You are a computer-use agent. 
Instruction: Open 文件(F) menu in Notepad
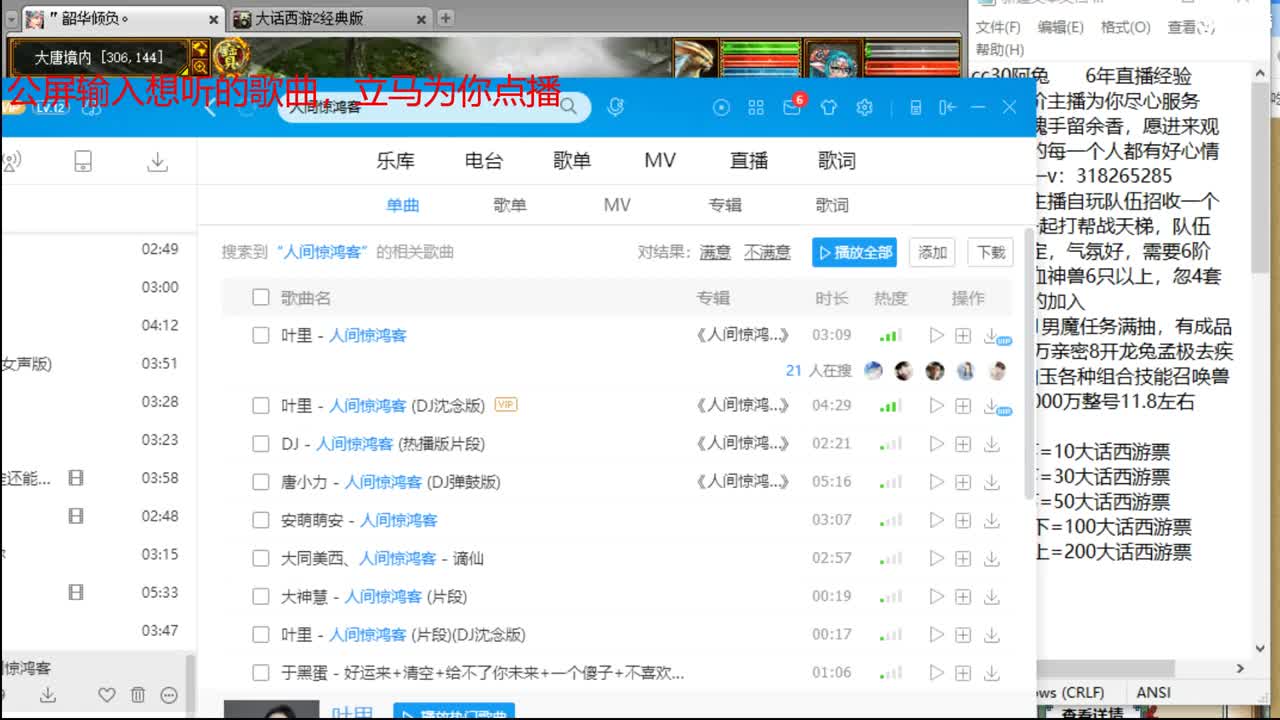pos(998,27)
